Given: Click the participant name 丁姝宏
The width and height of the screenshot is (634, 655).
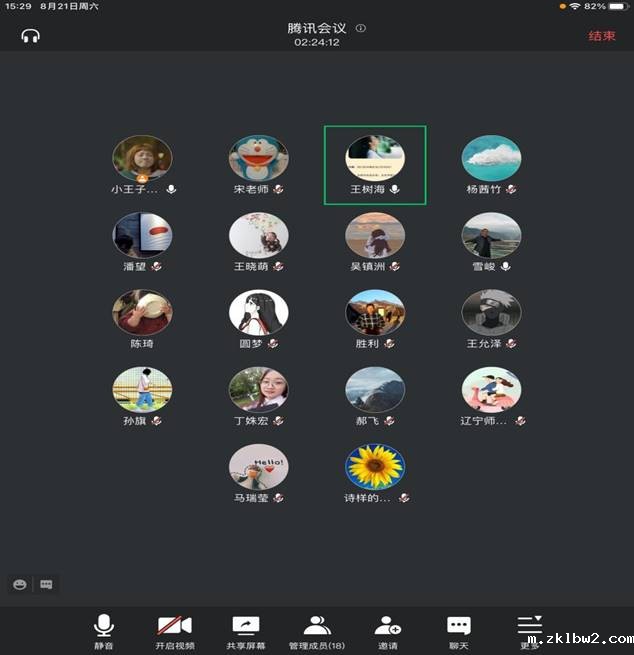Looking at the screenshot, I should click(x=251, y=421).
